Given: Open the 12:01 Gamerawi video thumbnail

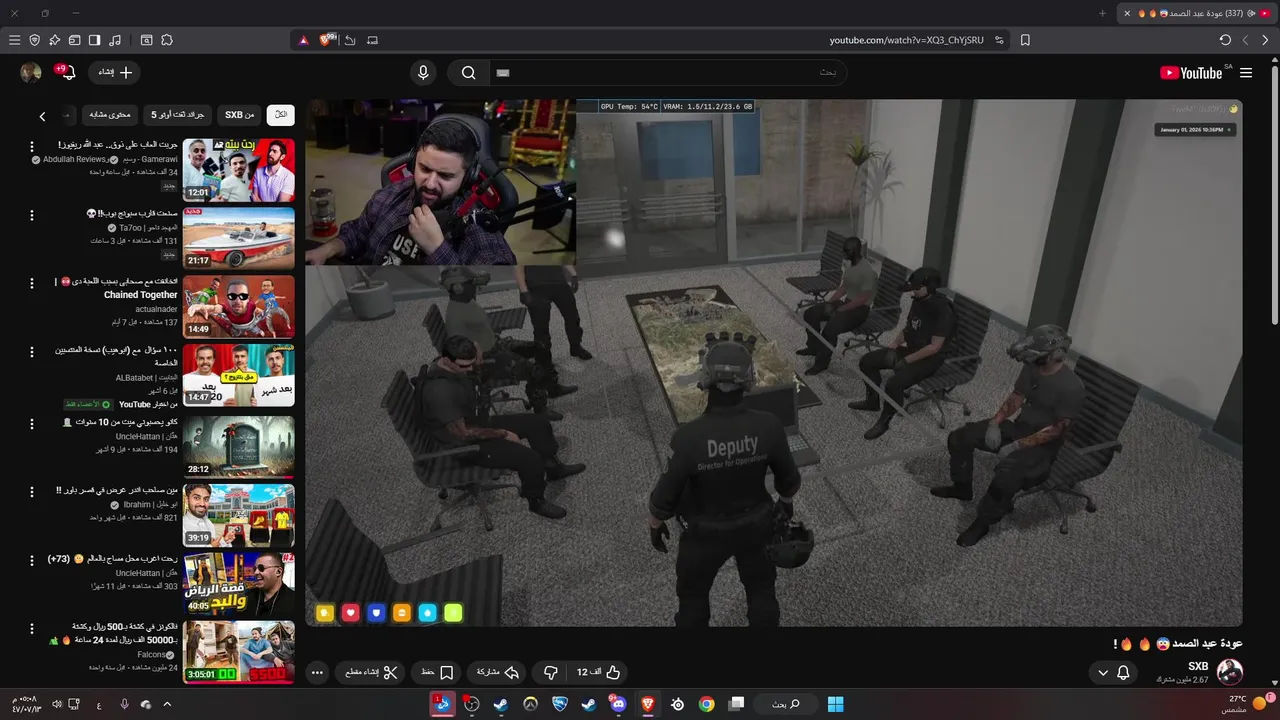Looking at the screenshot, I should [x=239, y=170].
